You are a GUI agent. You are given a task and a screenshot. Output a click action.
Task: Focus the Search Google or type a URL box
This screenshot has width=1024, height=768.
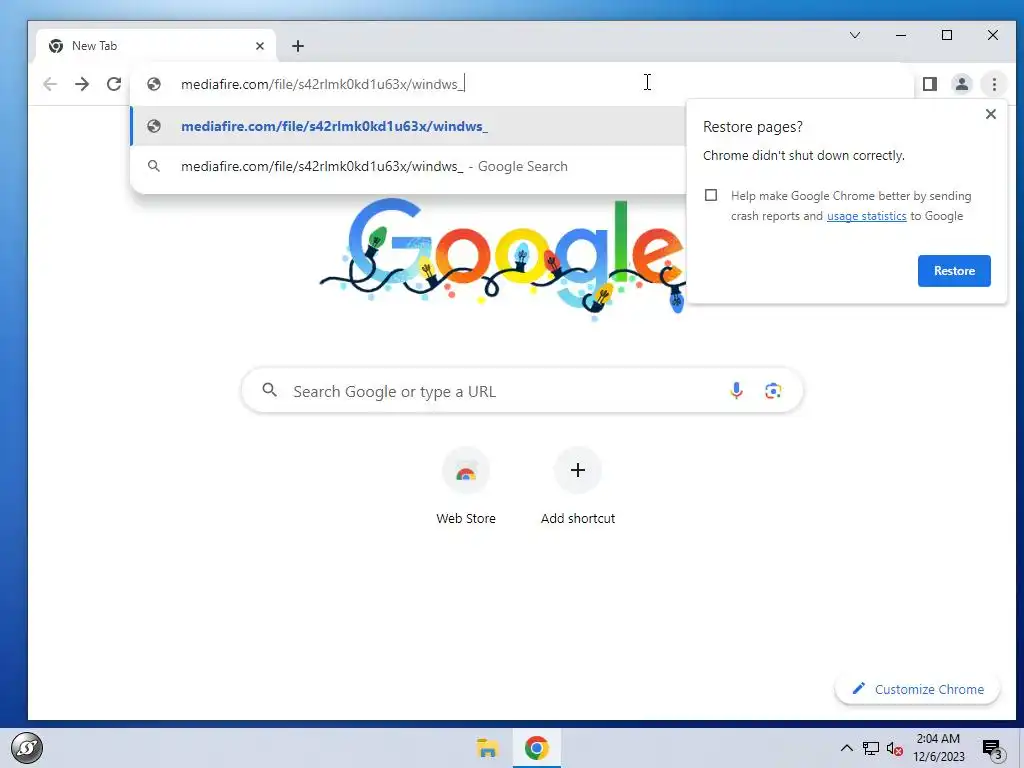pyautogui.click(x=522, y=391)
